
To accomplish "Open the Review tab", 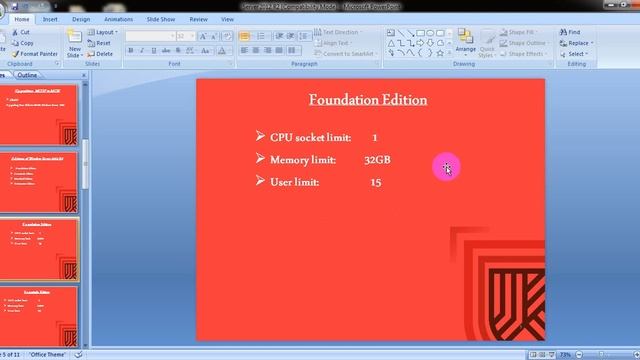I will pyautogui.click(x=198, y=19).
